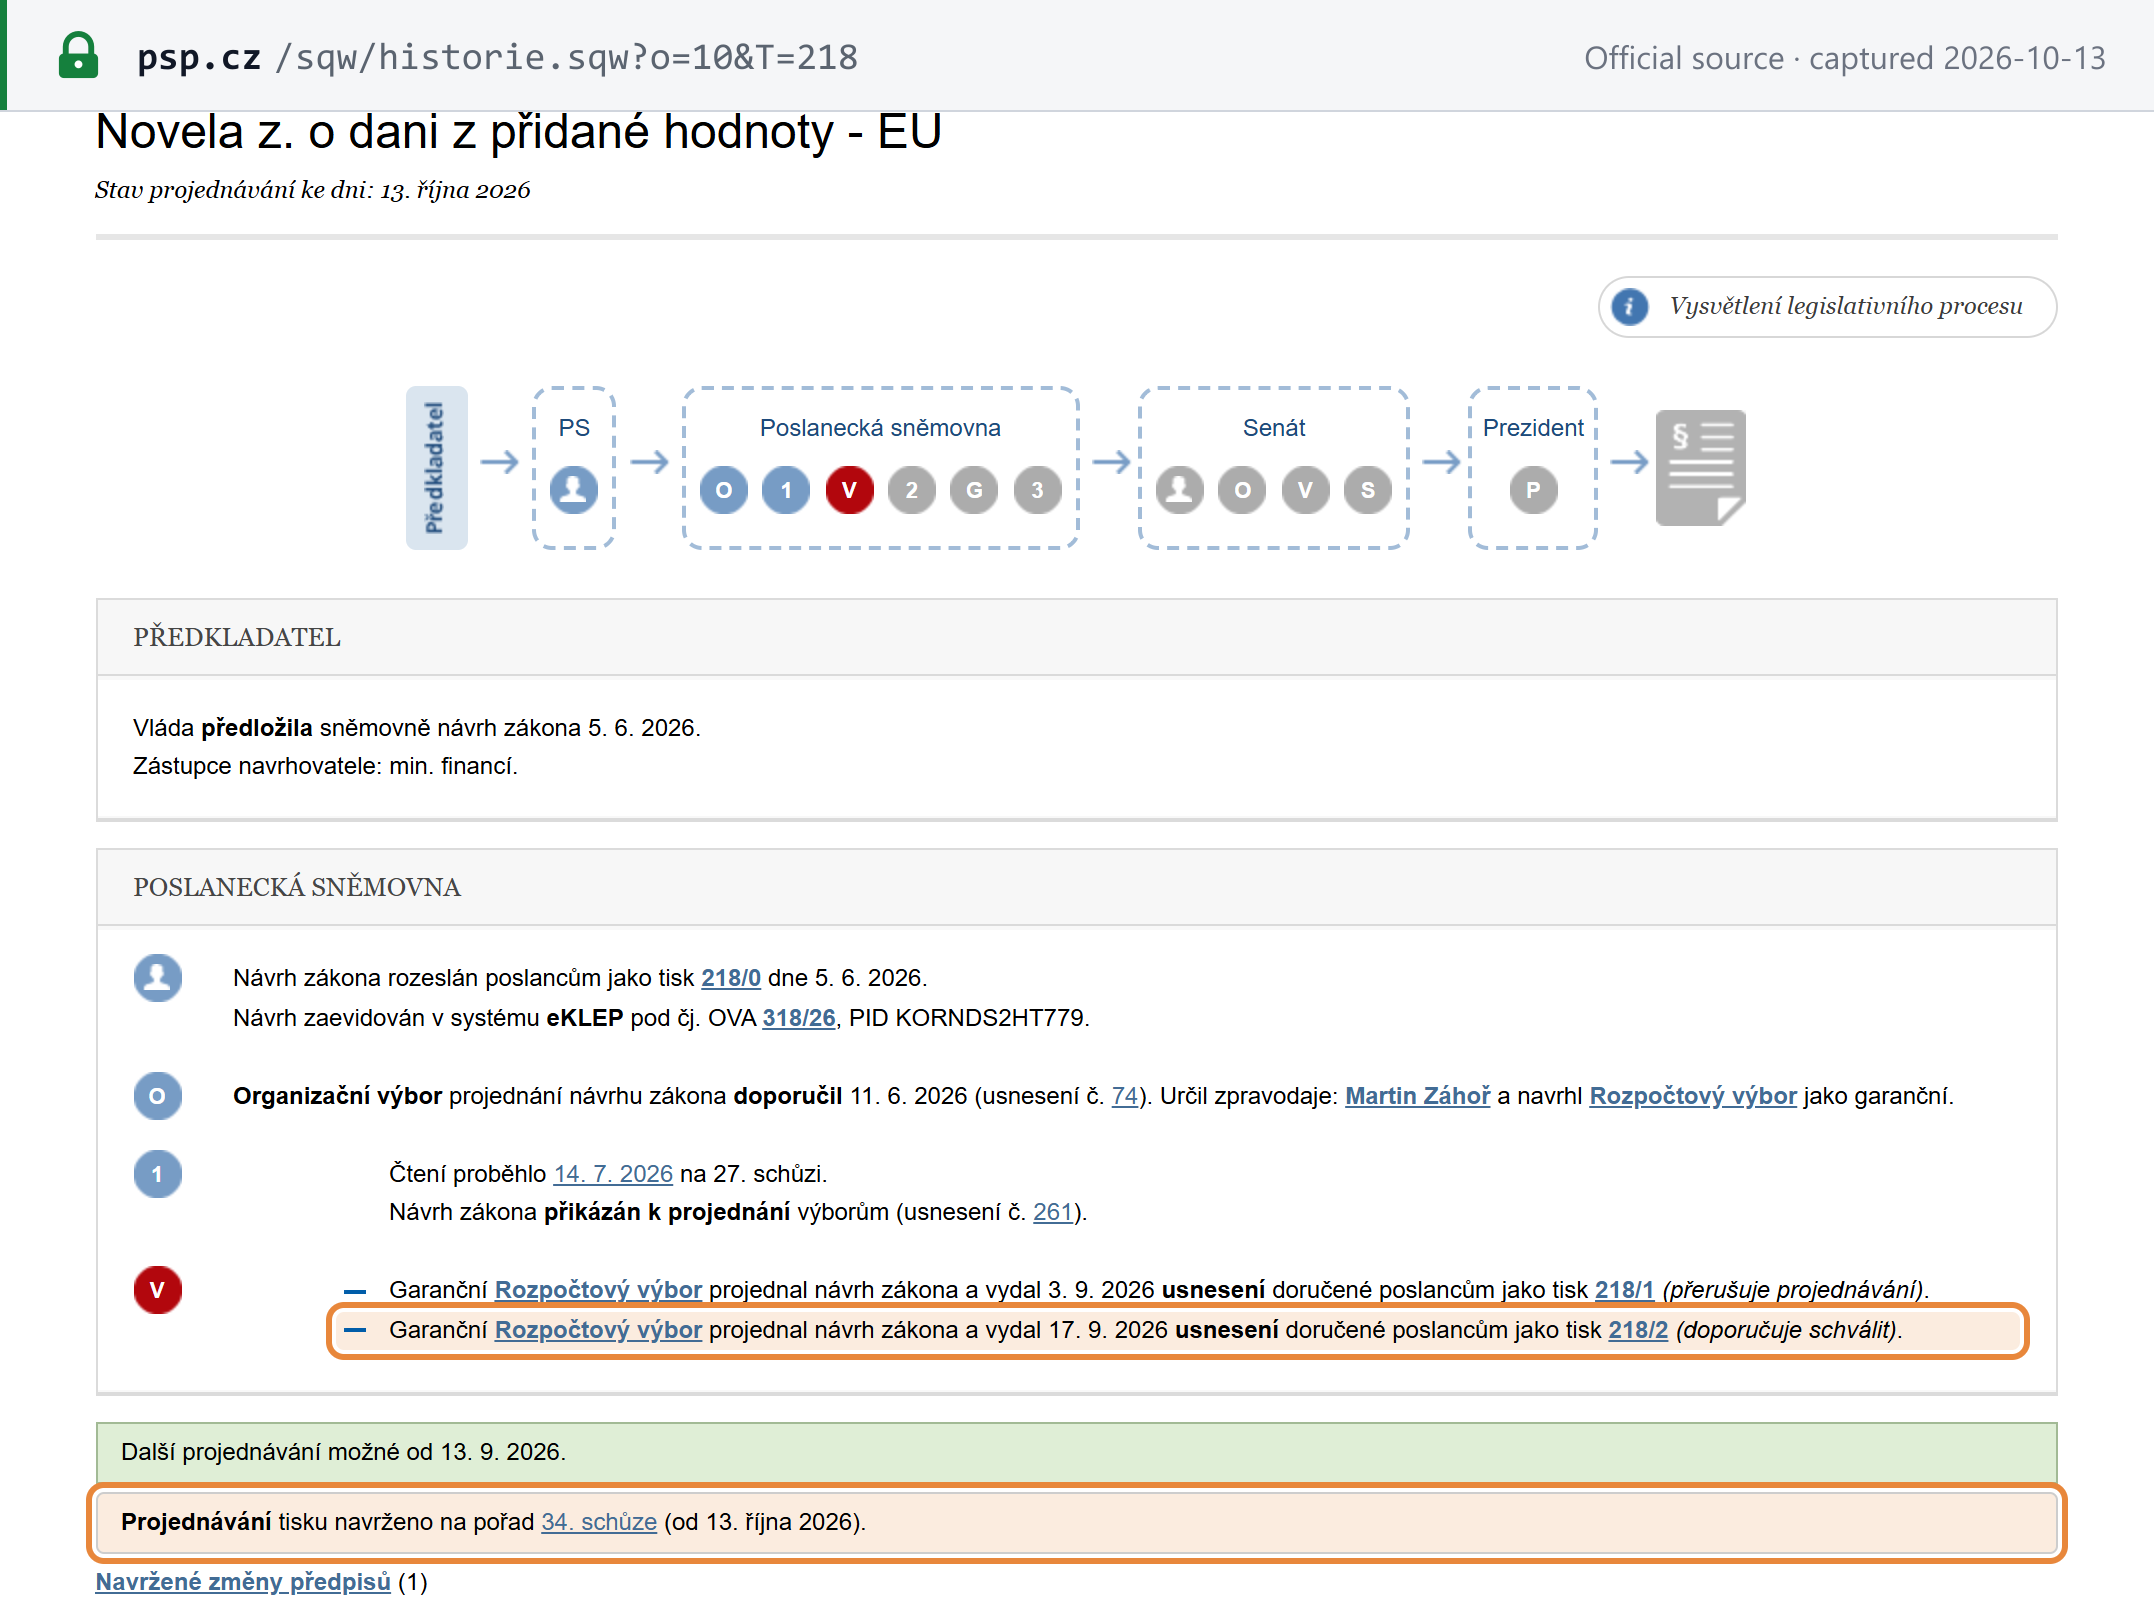Click the heading 'Novela z. o dani z přidané hodnoty - EU'
Image resolution: width=2154 pixels, height=1604 pixels.
point(518,132)
